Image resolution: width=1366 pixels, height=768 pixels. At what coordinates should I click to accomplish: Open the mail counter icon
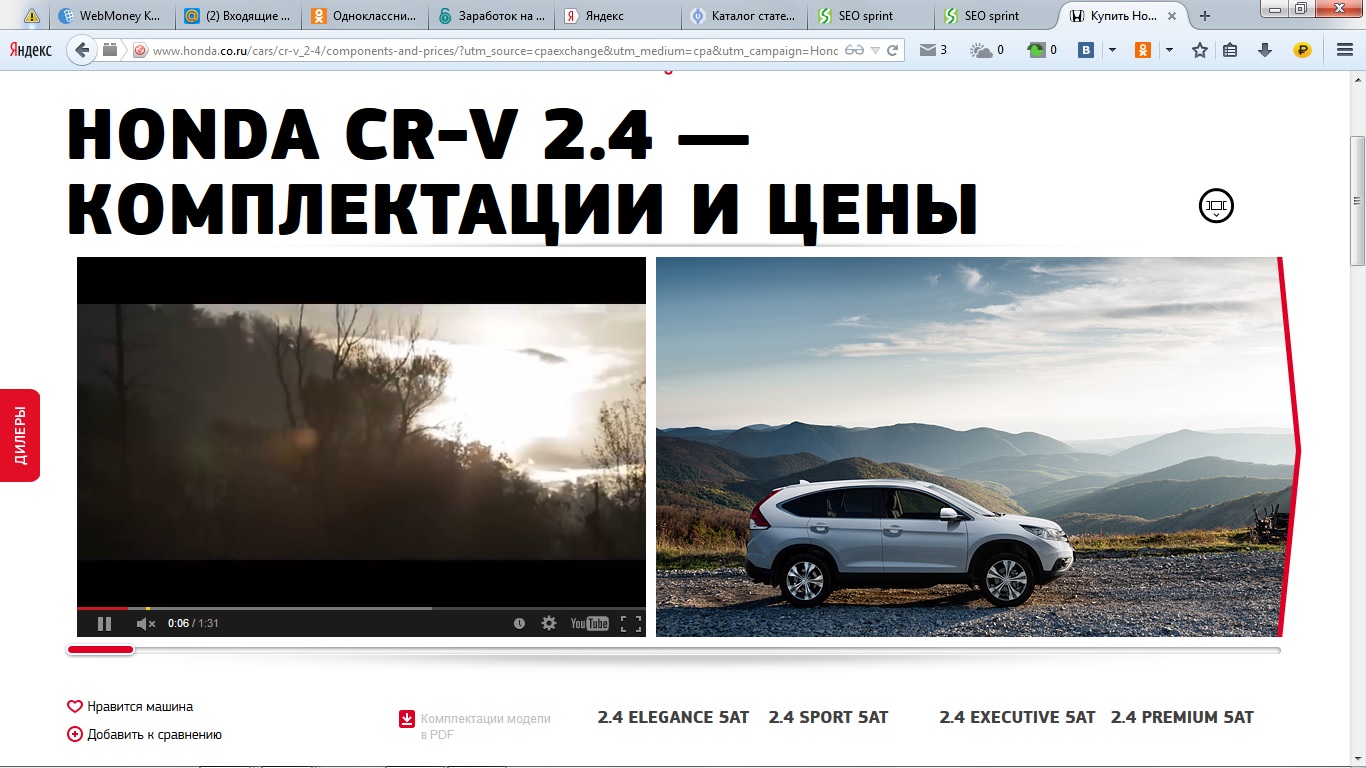[932, 50]
